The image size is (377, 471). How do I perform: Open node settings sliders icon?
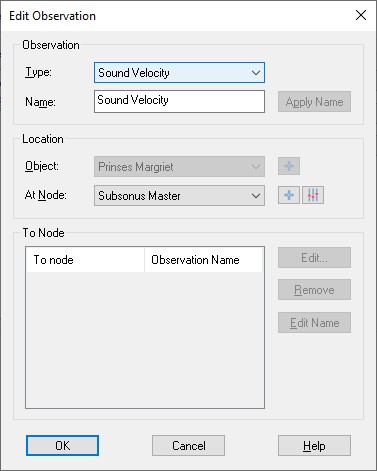313,195
